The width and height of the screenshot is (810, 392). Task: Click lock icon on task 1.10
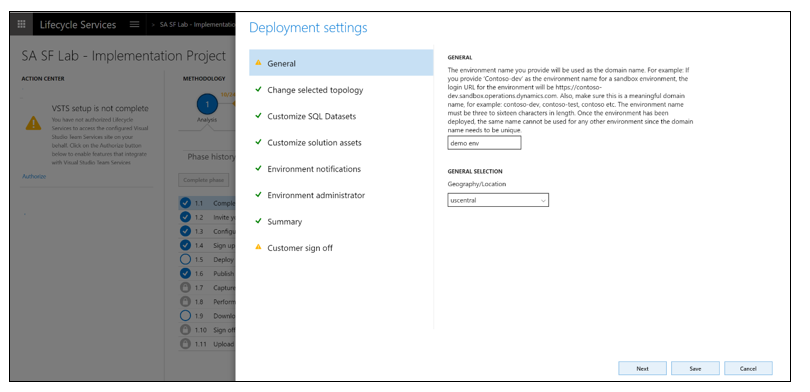pyautogui.click(x=185, y=330)
